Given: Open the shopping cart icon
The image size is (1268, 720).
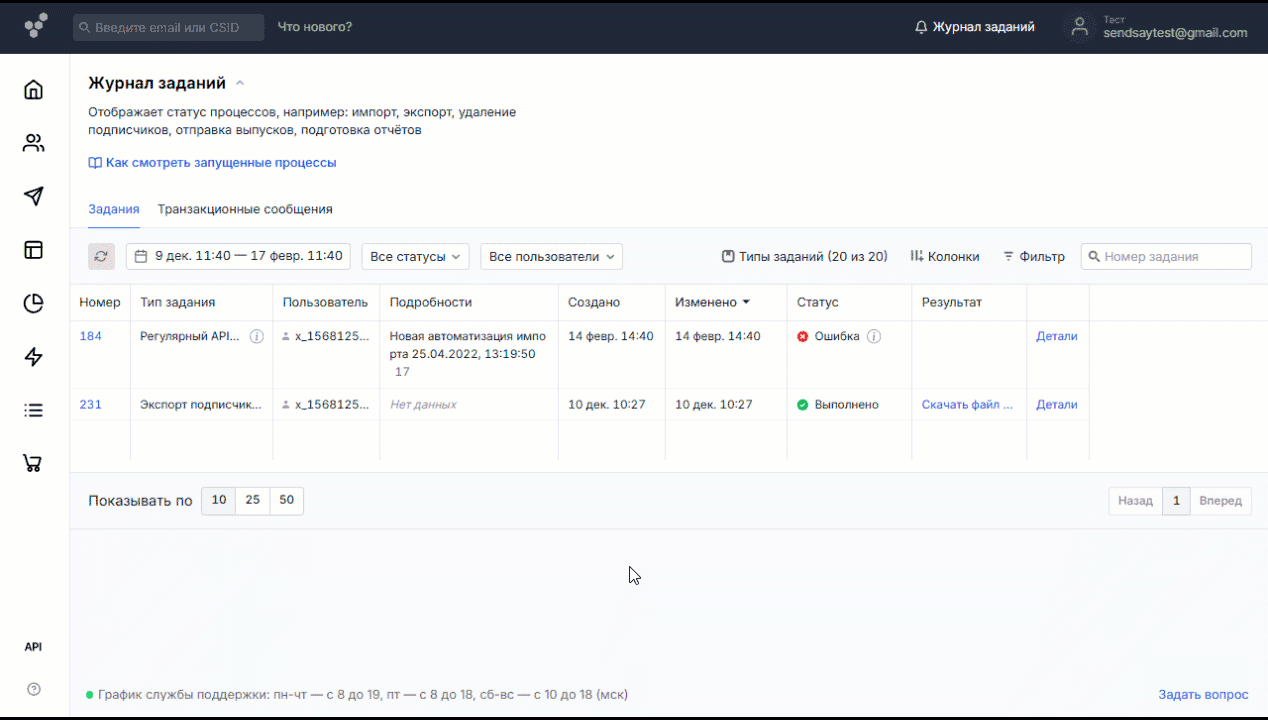Looking at the screenshot, I should [x=34, y=463].
